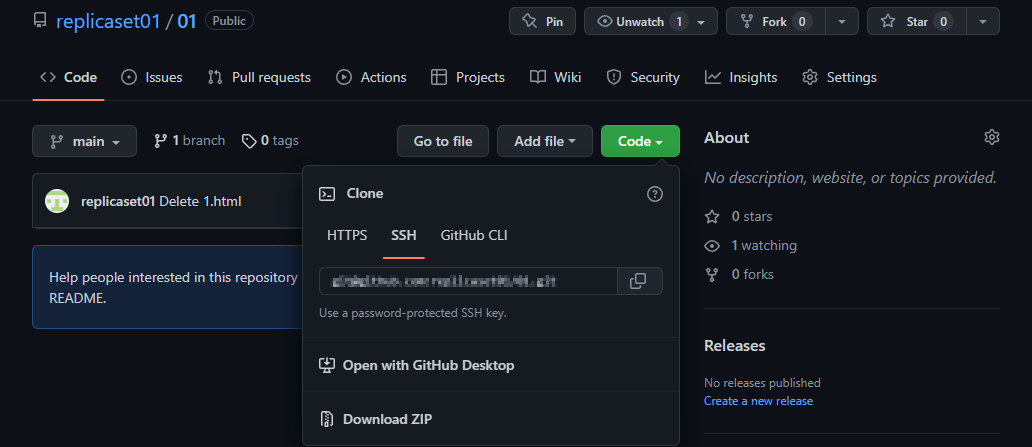The height and width of the screenshot is (447, 1032).
Task: Click the About section gear icon
Action: (991, 137)
